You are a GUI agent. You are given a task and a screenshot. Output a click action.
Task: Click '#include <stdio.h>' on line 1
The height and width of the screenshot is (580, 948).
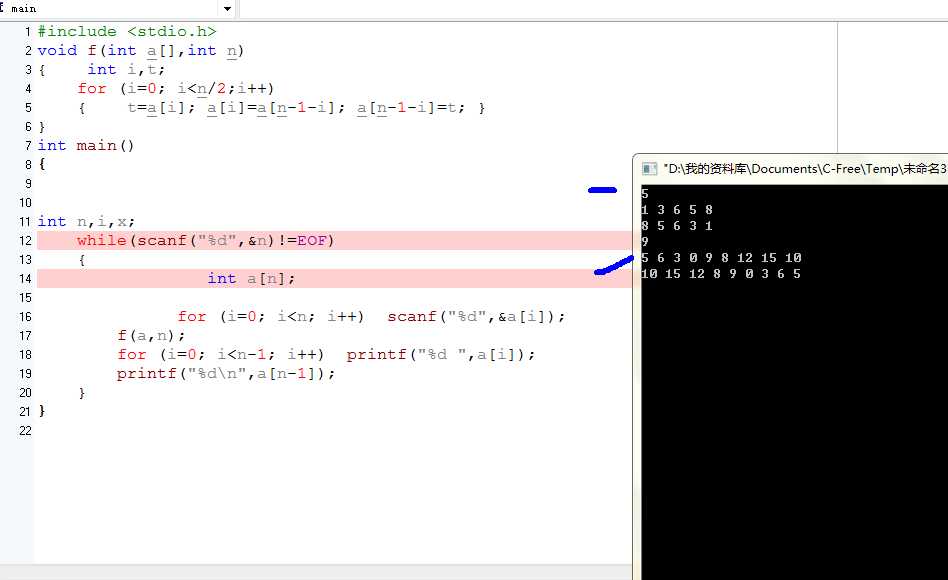127,31
